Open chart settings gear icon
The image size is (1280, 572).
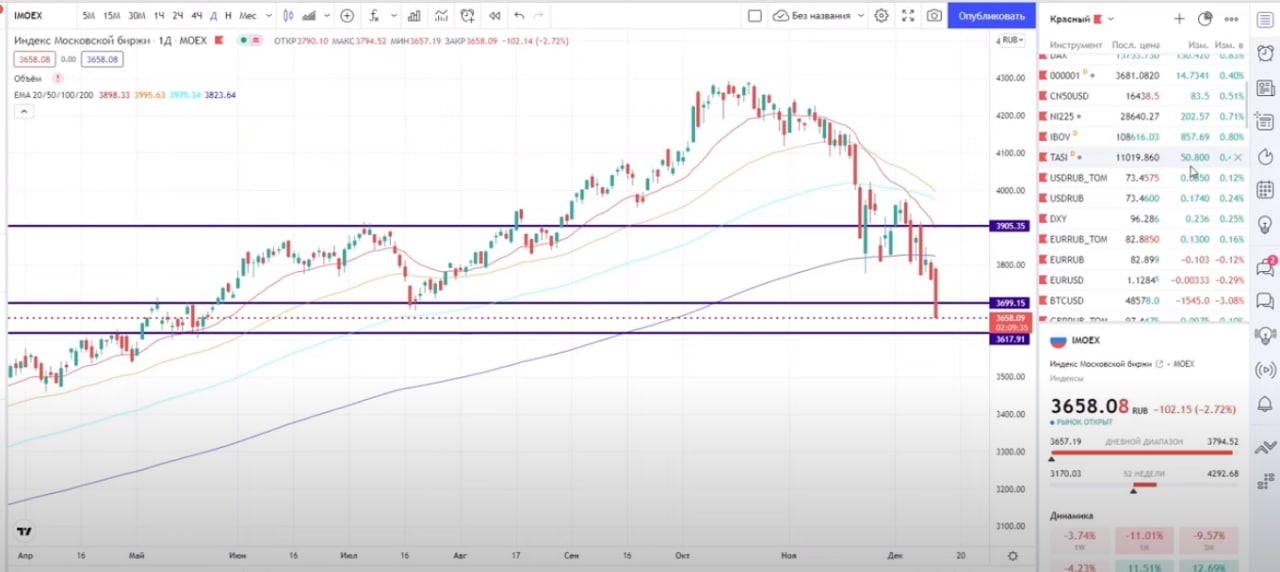881,16
